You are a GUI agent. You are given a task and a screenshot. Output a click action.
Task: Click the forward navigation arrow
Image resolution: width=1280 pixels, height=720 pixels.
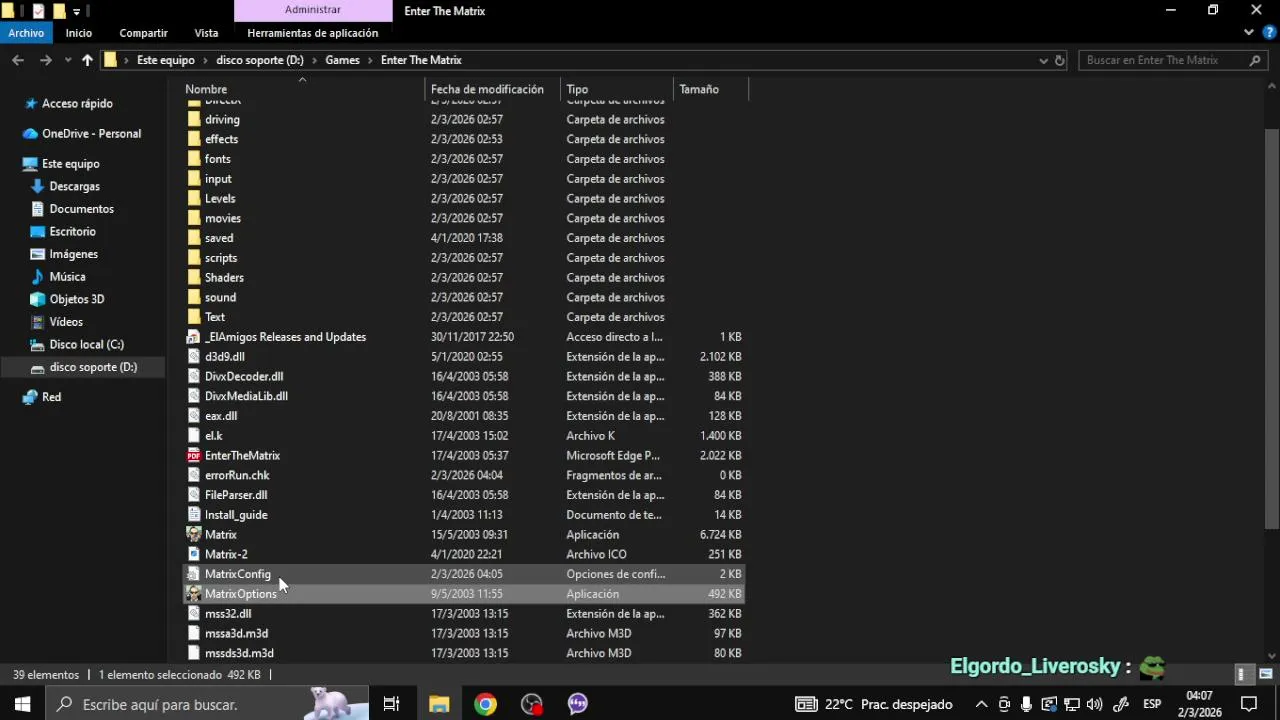[x=45, y=60]
